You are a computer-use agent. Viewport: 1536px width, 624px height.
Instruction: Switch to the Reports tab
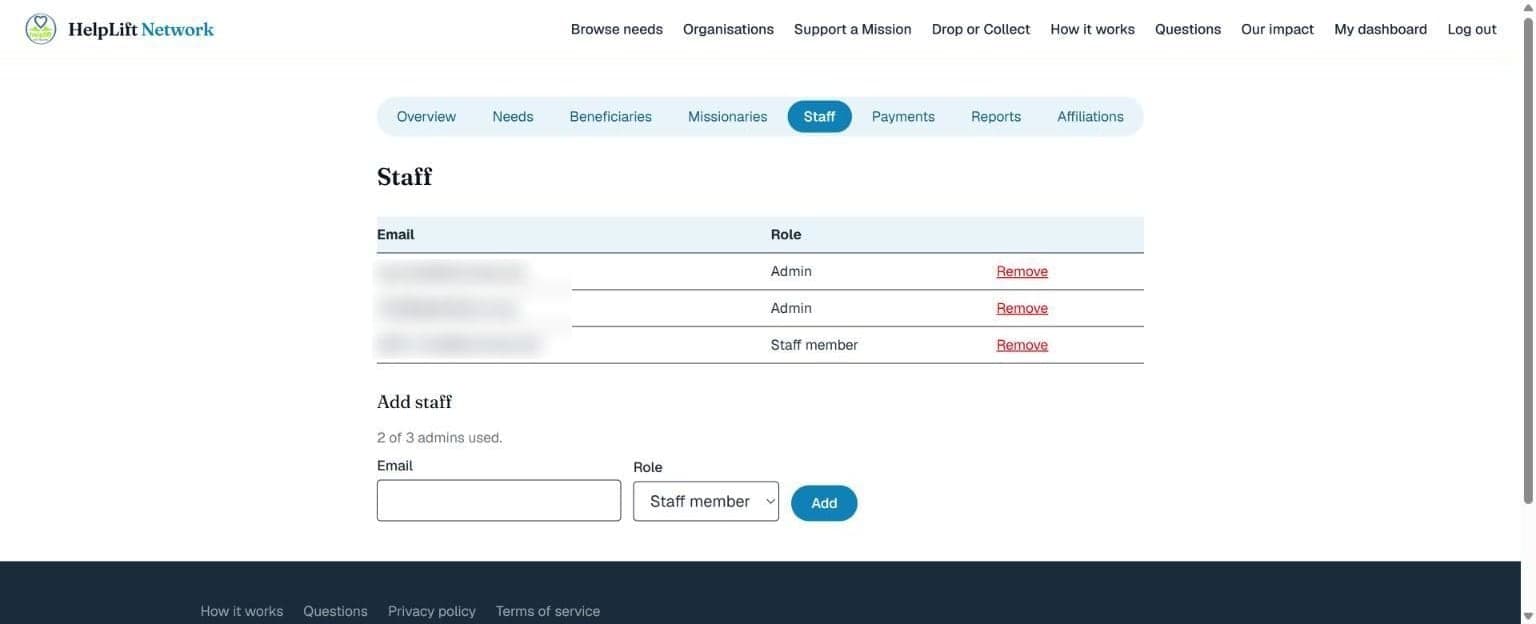(995, 117)
